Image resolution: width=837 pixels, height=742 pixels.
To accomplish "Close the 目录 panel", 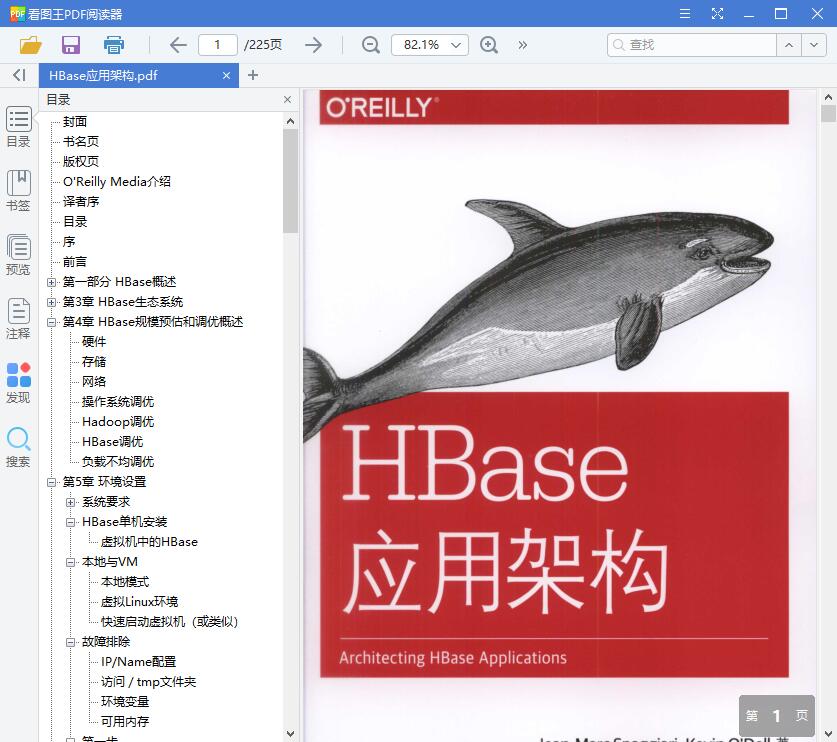I will point(288,99).
